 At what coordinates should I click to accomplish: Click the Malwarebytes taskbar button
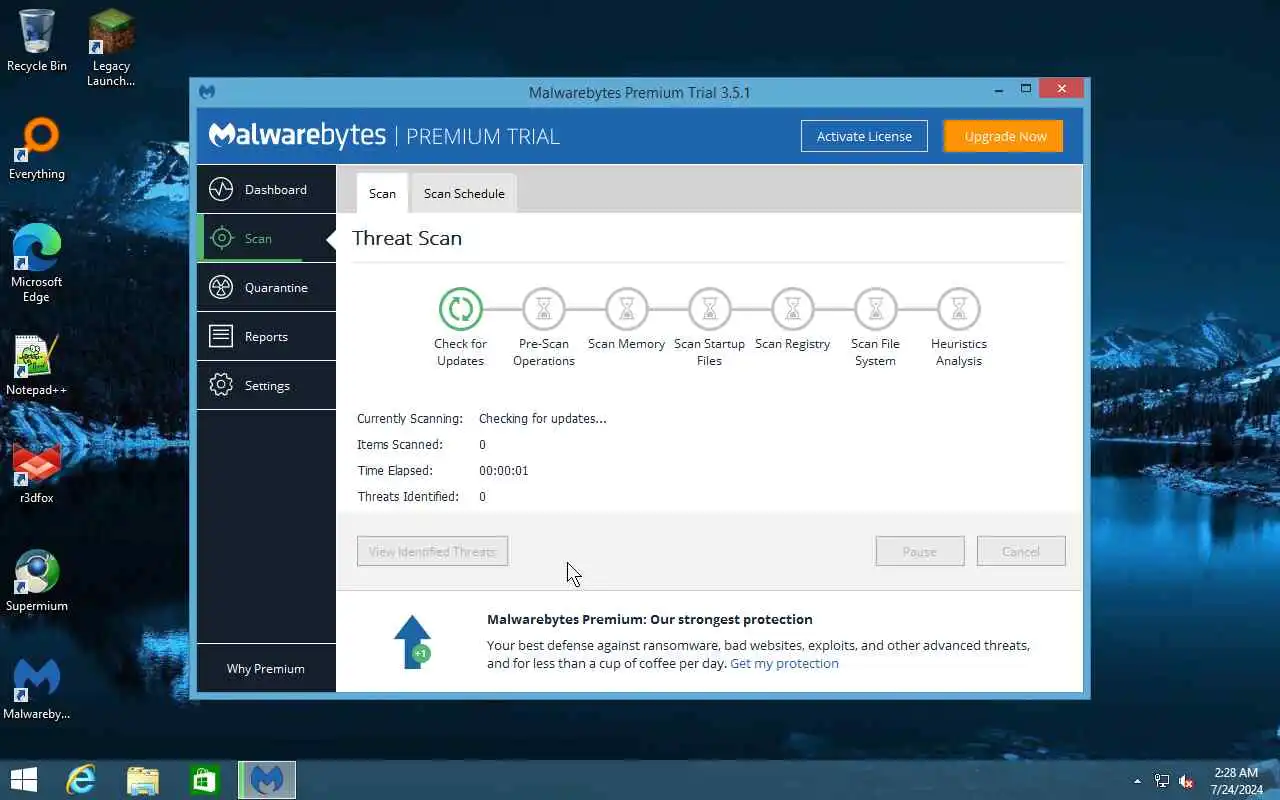click(267, 780)
